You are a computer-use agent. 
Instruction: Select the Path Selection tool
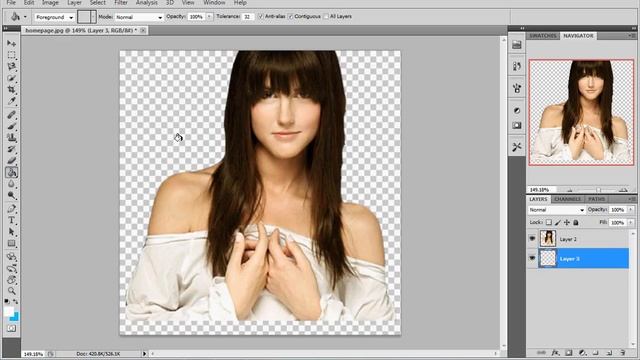(x=11, y=232)
